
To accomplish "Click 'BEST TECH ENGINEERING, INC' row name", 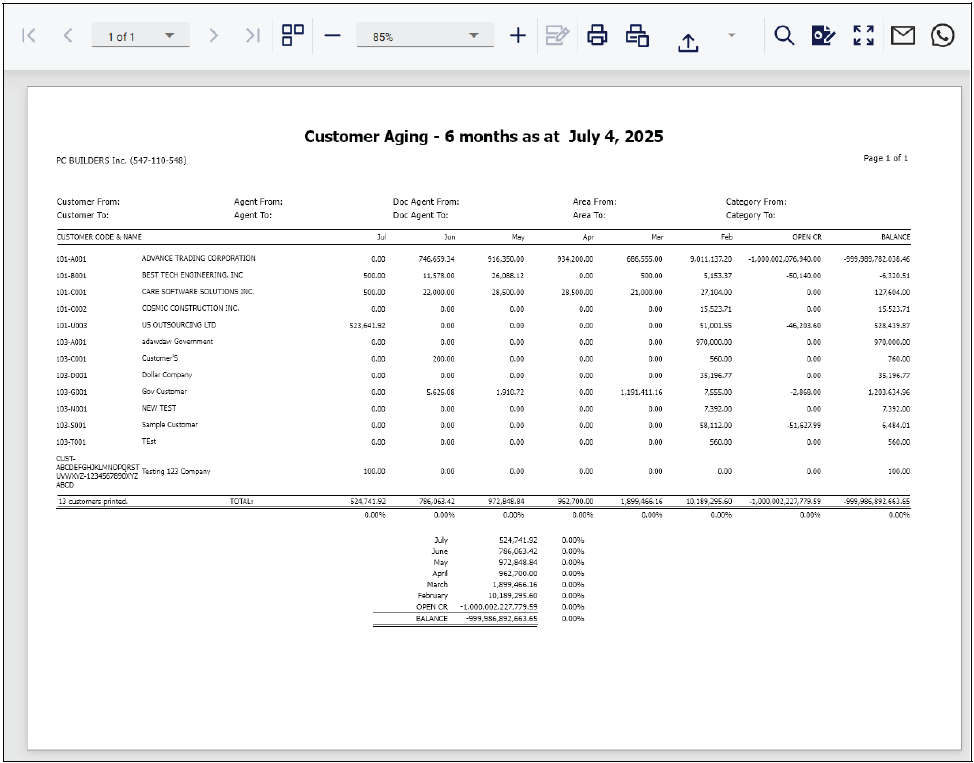I will tap(192, 275).
